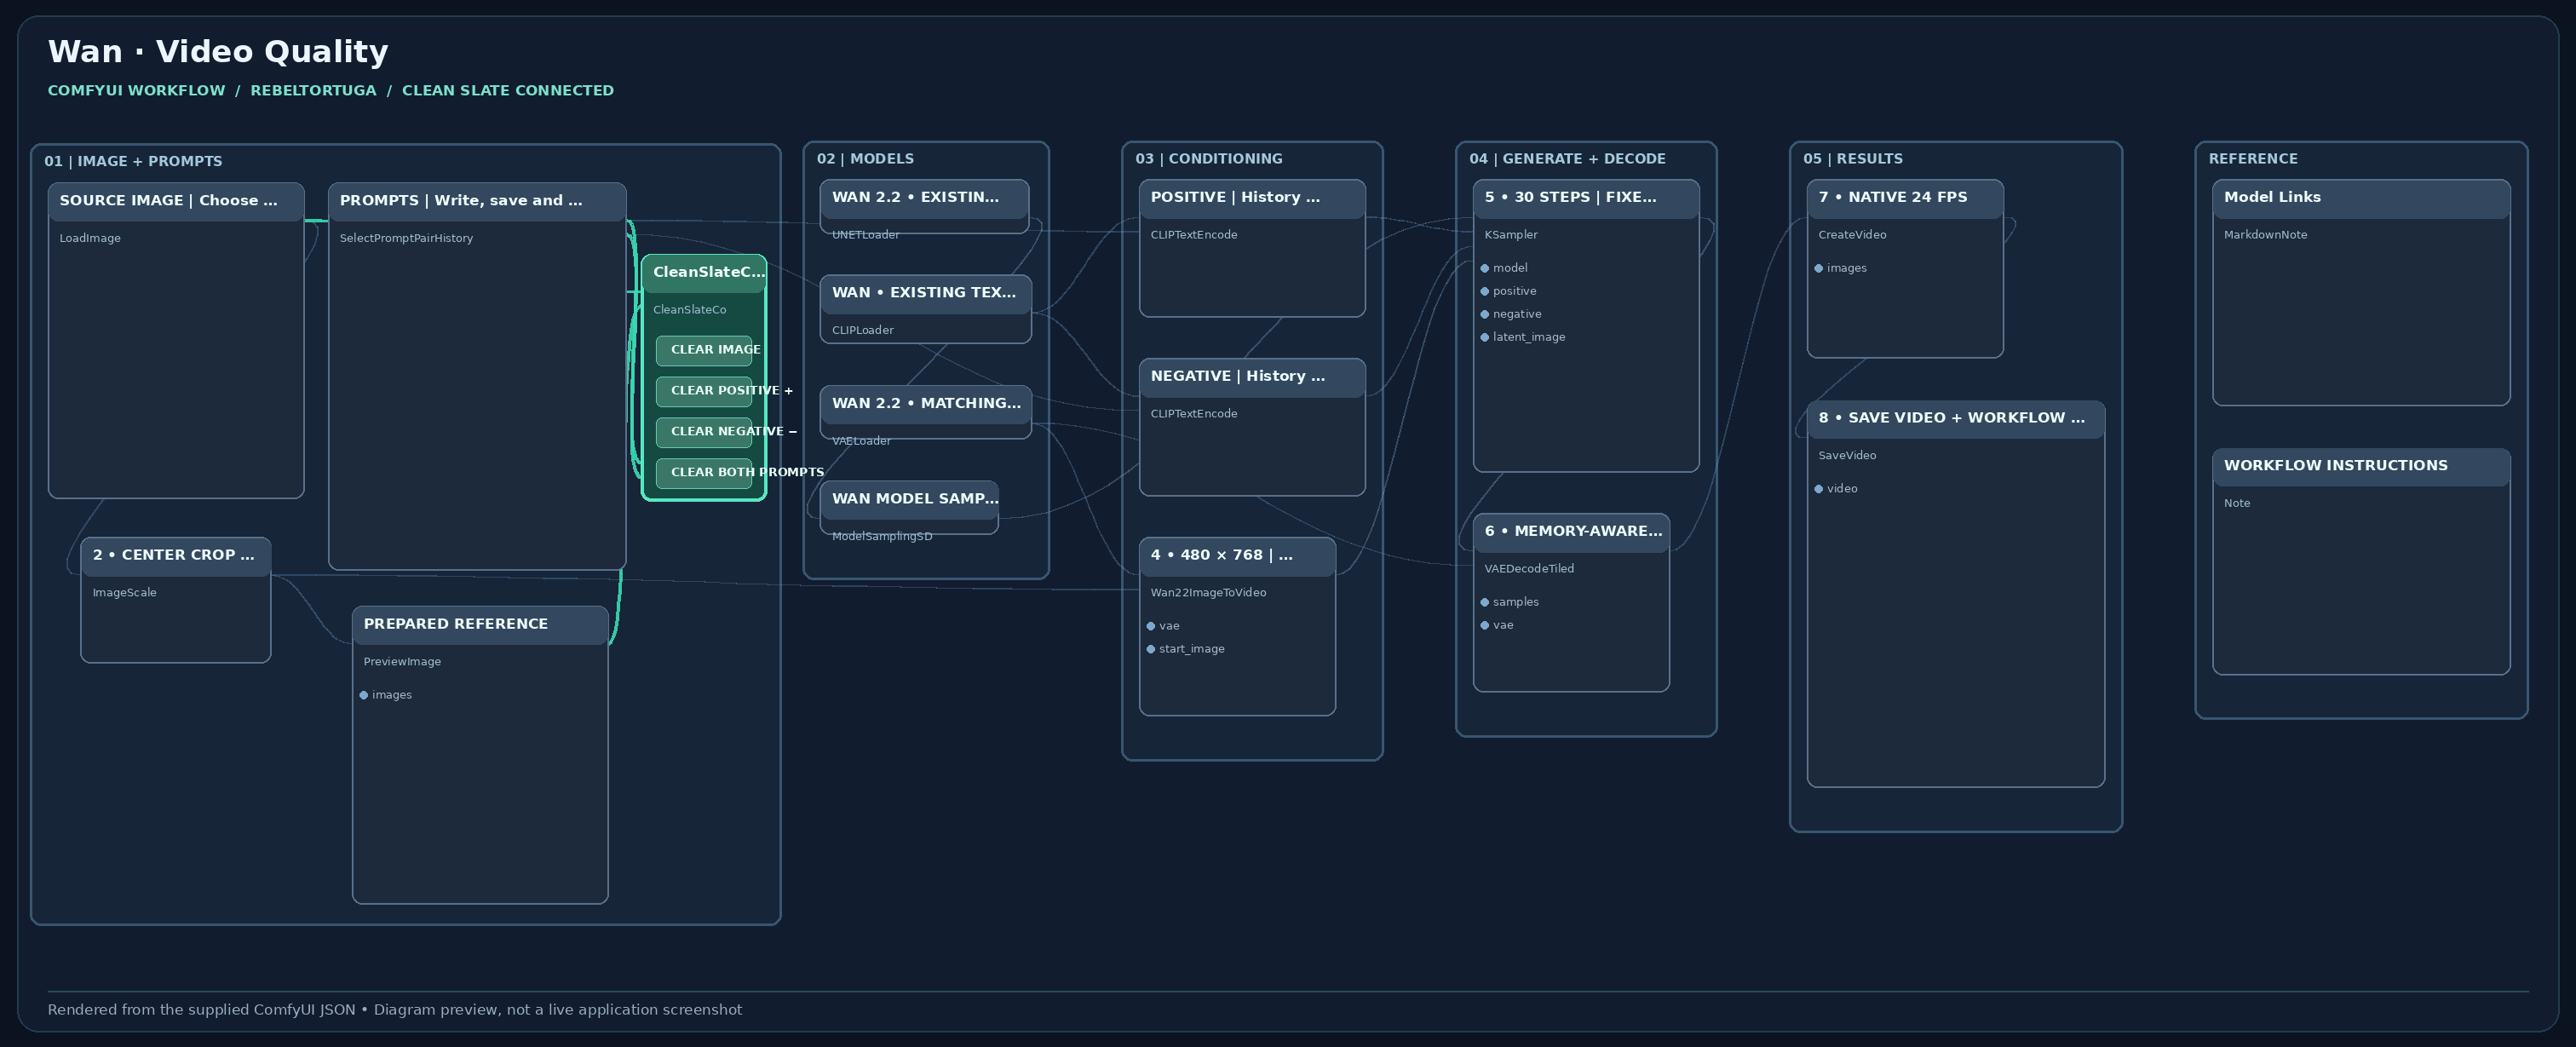Screen dimensions: 2576x1047
Task: Click the "COMFYUI WORKFLOW" breadcrumb text
Action: [x=137, y=91]
